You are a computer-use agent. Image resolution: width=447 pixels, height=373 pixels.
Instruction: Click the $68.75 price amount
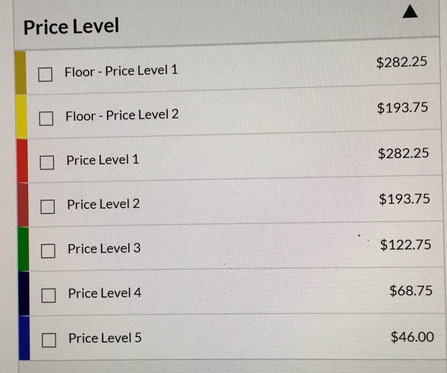coord(411,291)
